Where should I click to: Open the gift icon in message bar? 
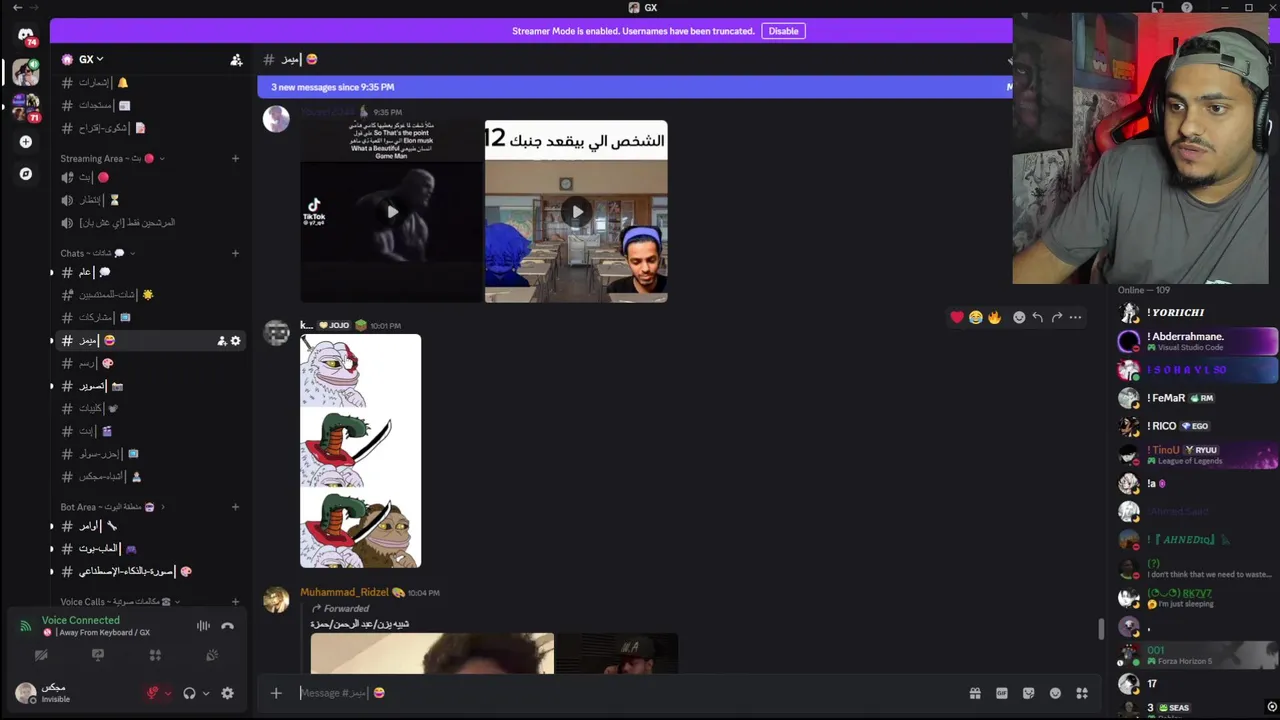[975, 693]
